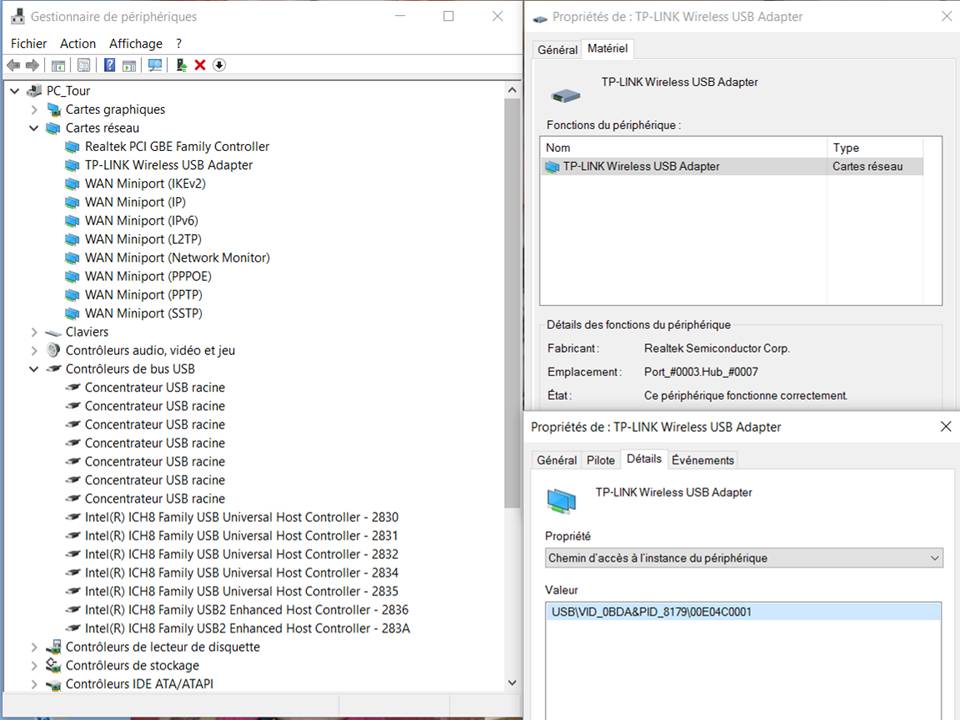Expand the Claviers category
Screen dimensions: 960x720
point(34,332)
